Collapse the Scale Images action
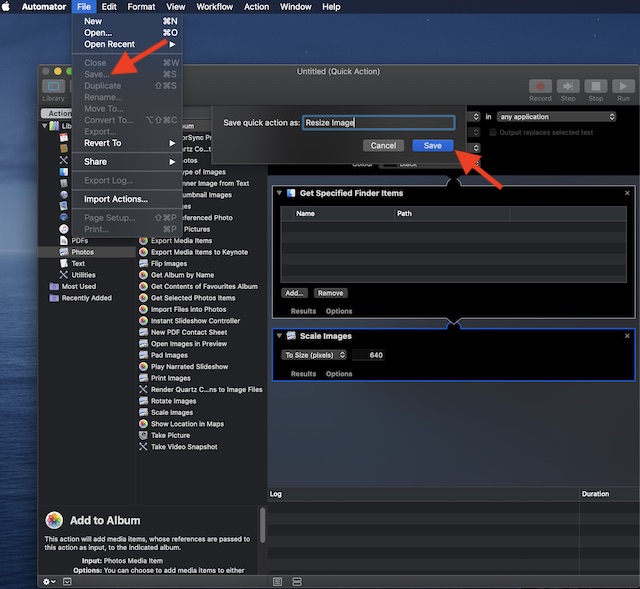This screenshot has width=640, height=589. (x=279, y=336)
